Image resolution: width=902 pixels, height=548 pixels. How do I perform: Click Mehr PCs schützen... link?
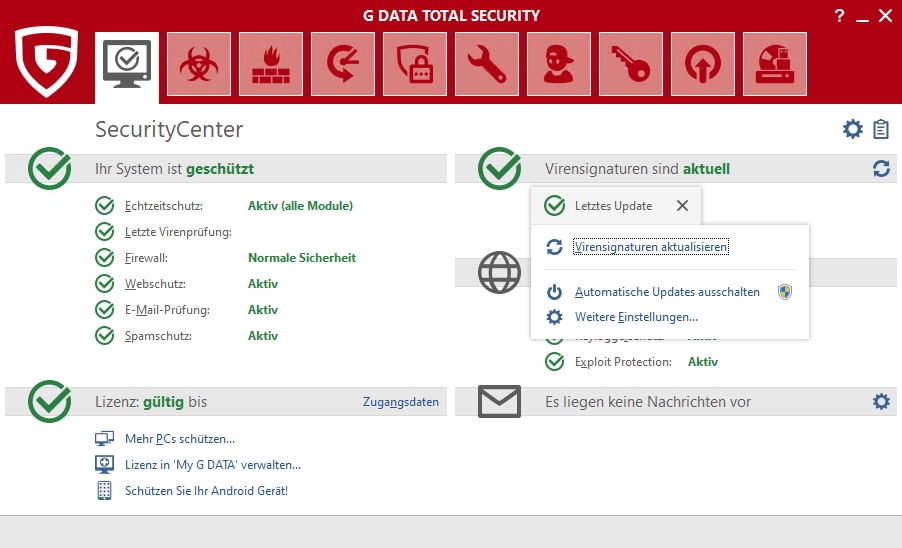[x=180, y=439]
